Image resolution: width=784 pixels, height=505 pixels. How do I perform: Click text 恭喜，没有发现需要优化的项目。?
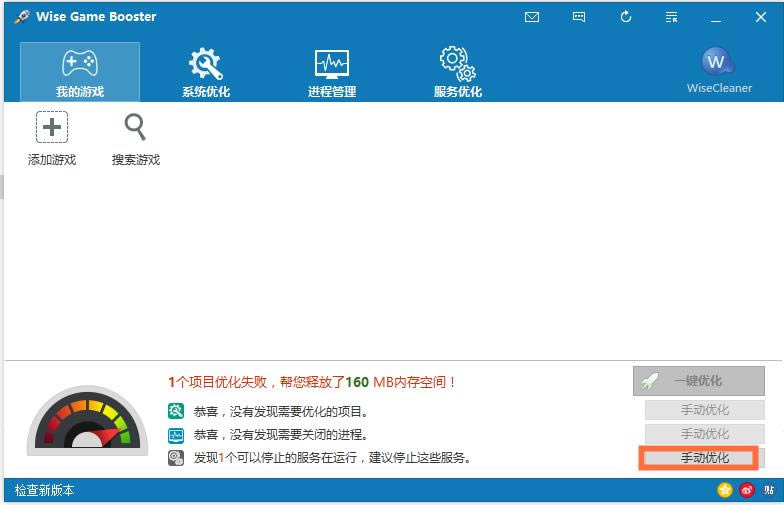point(282,412)
